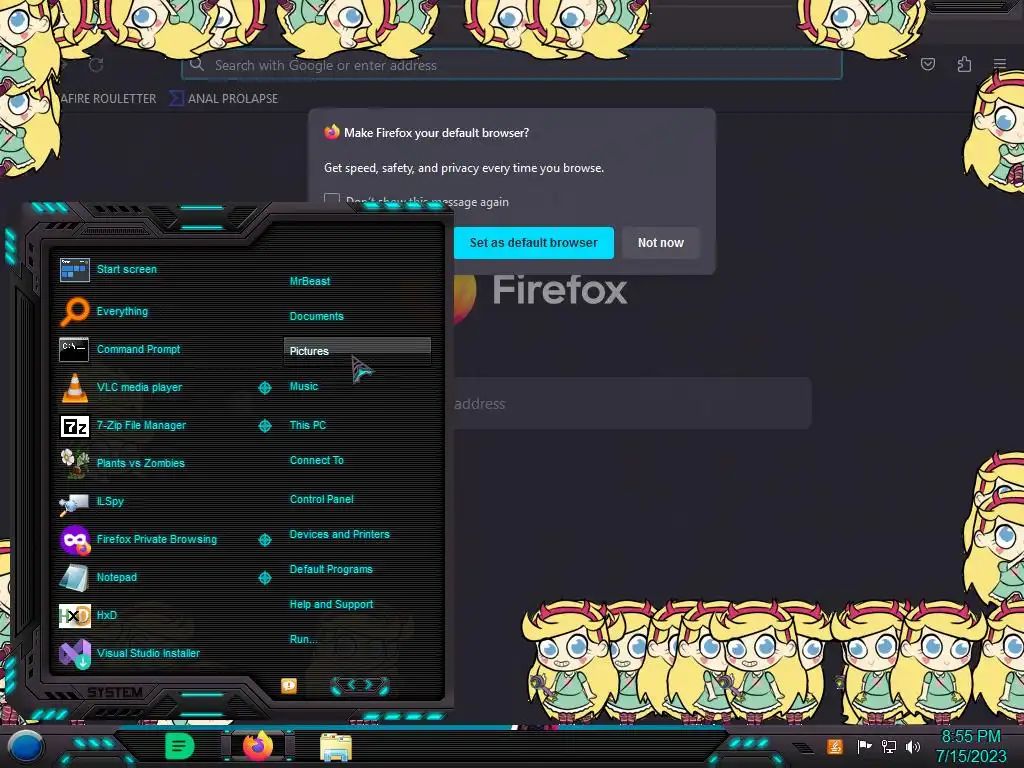The image size is (1024, 768).
Task: Open HxD hex editor icon
Action: [74, 615]
